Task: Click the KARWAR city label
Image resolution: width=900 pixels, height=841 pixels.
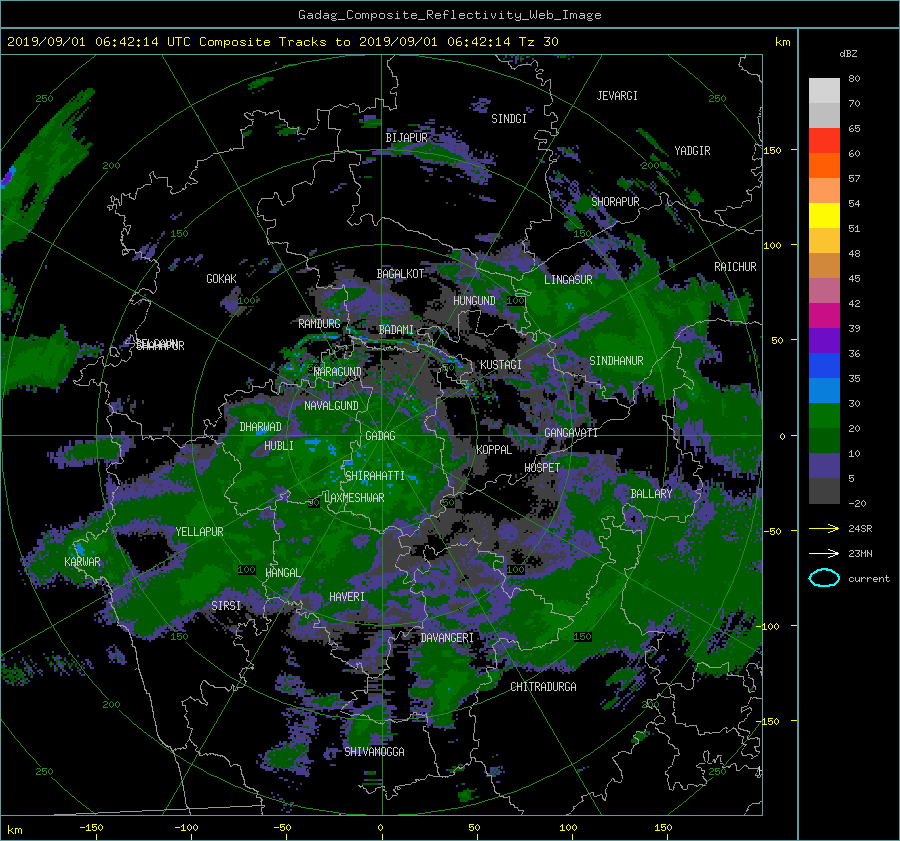Action: click(82, 562)
